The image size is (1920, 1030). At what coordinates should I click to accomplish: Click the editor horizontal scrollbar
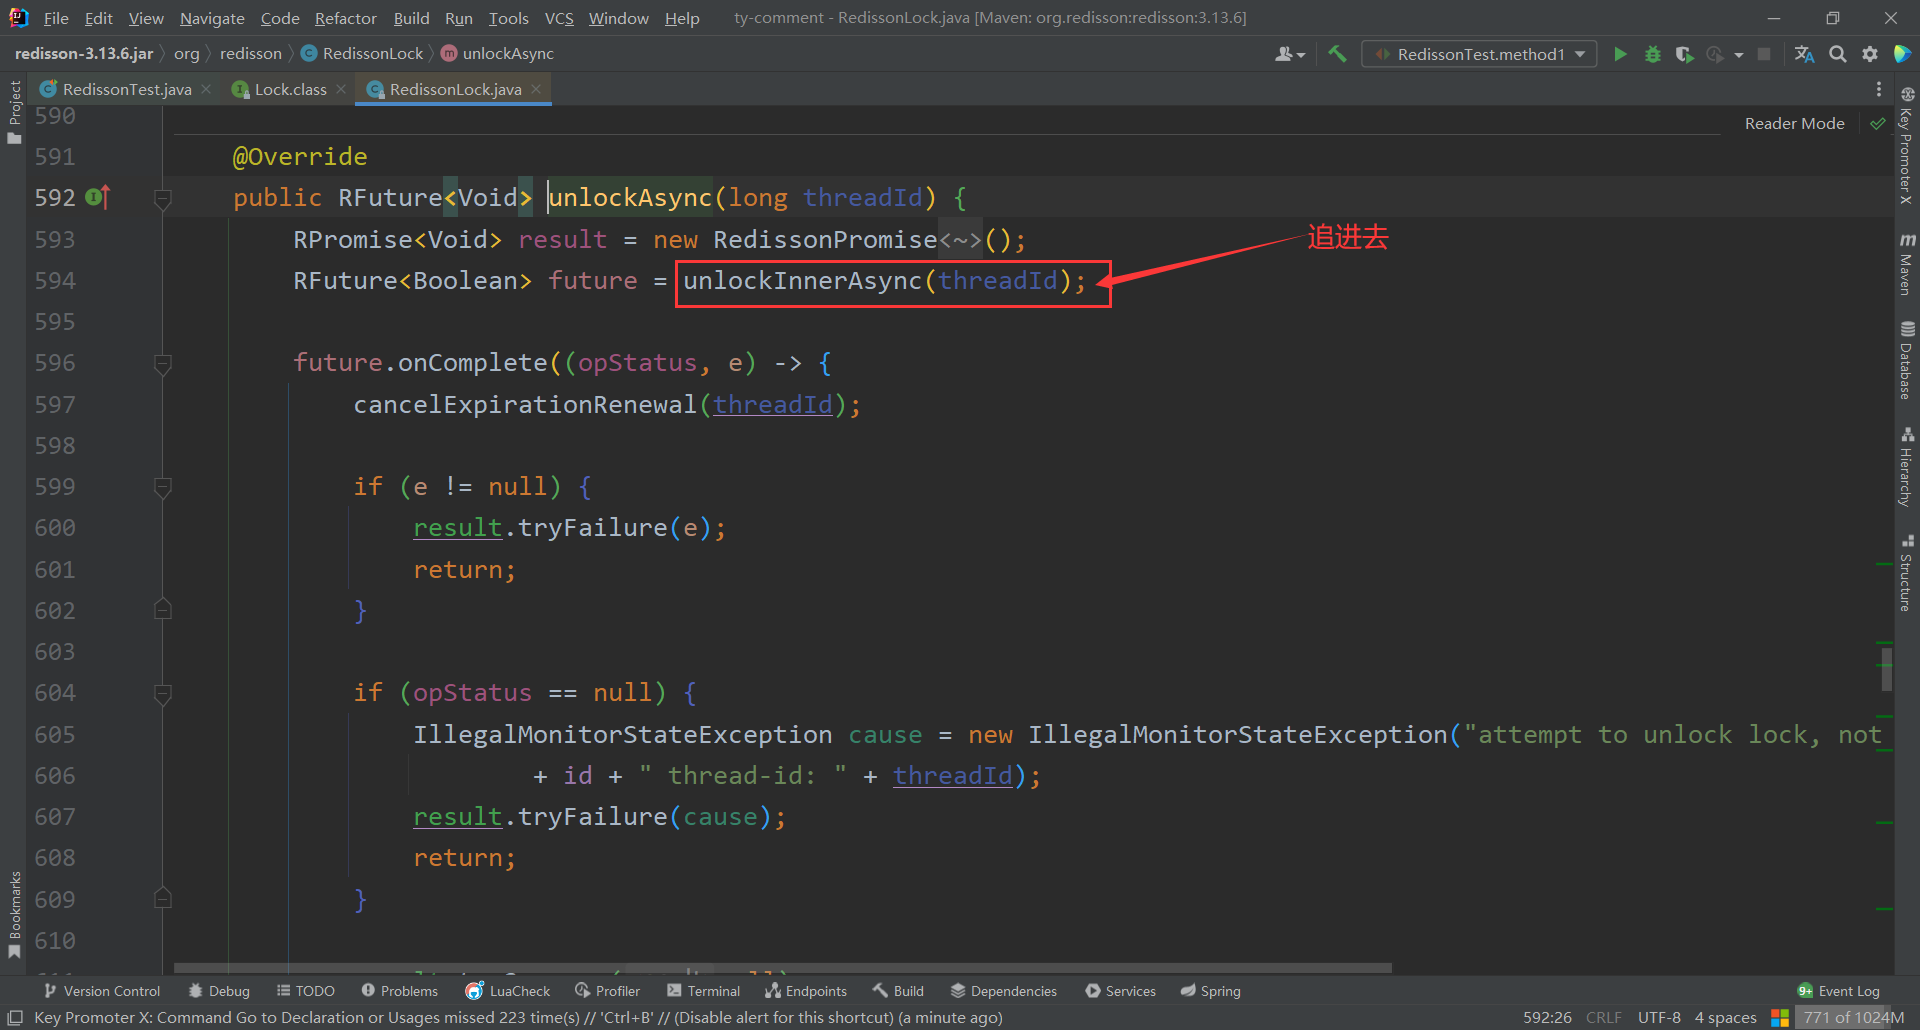pyautogui.click(x=782, y=968)
